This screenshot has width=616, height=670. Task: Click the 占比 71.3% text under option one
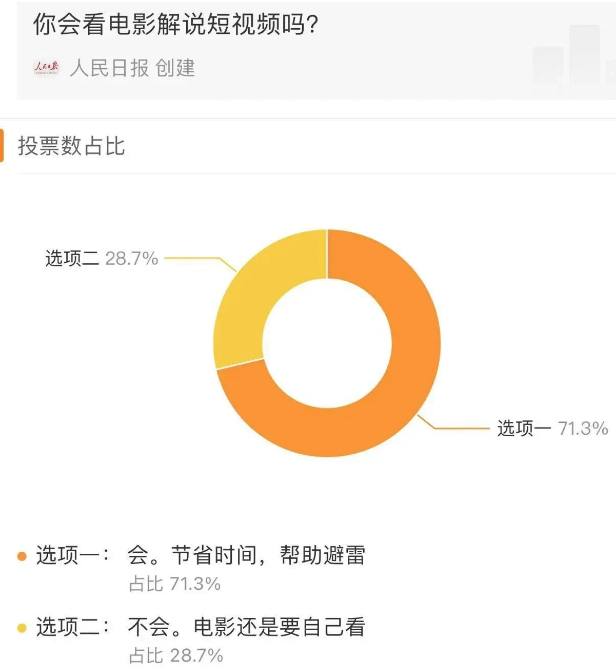click(x=175, y=584)
